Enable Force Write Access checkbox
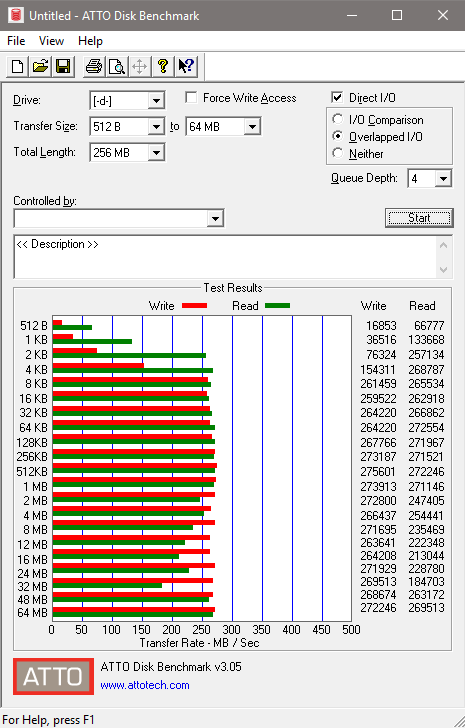The height and width of the screenshot is (728, 465). pos(191,98)
